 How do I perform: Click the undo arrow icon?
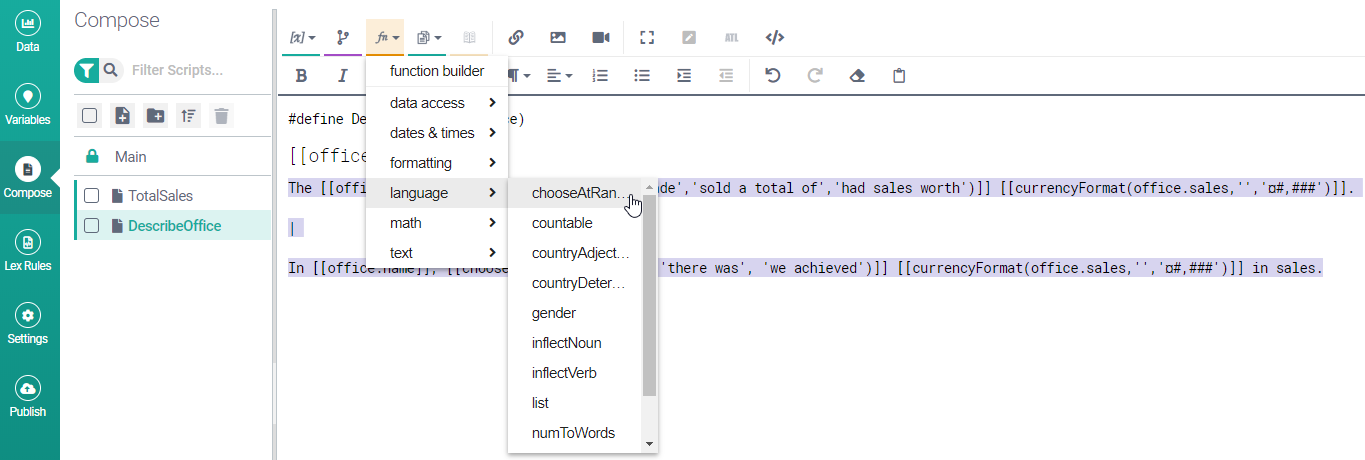point(772,76)
